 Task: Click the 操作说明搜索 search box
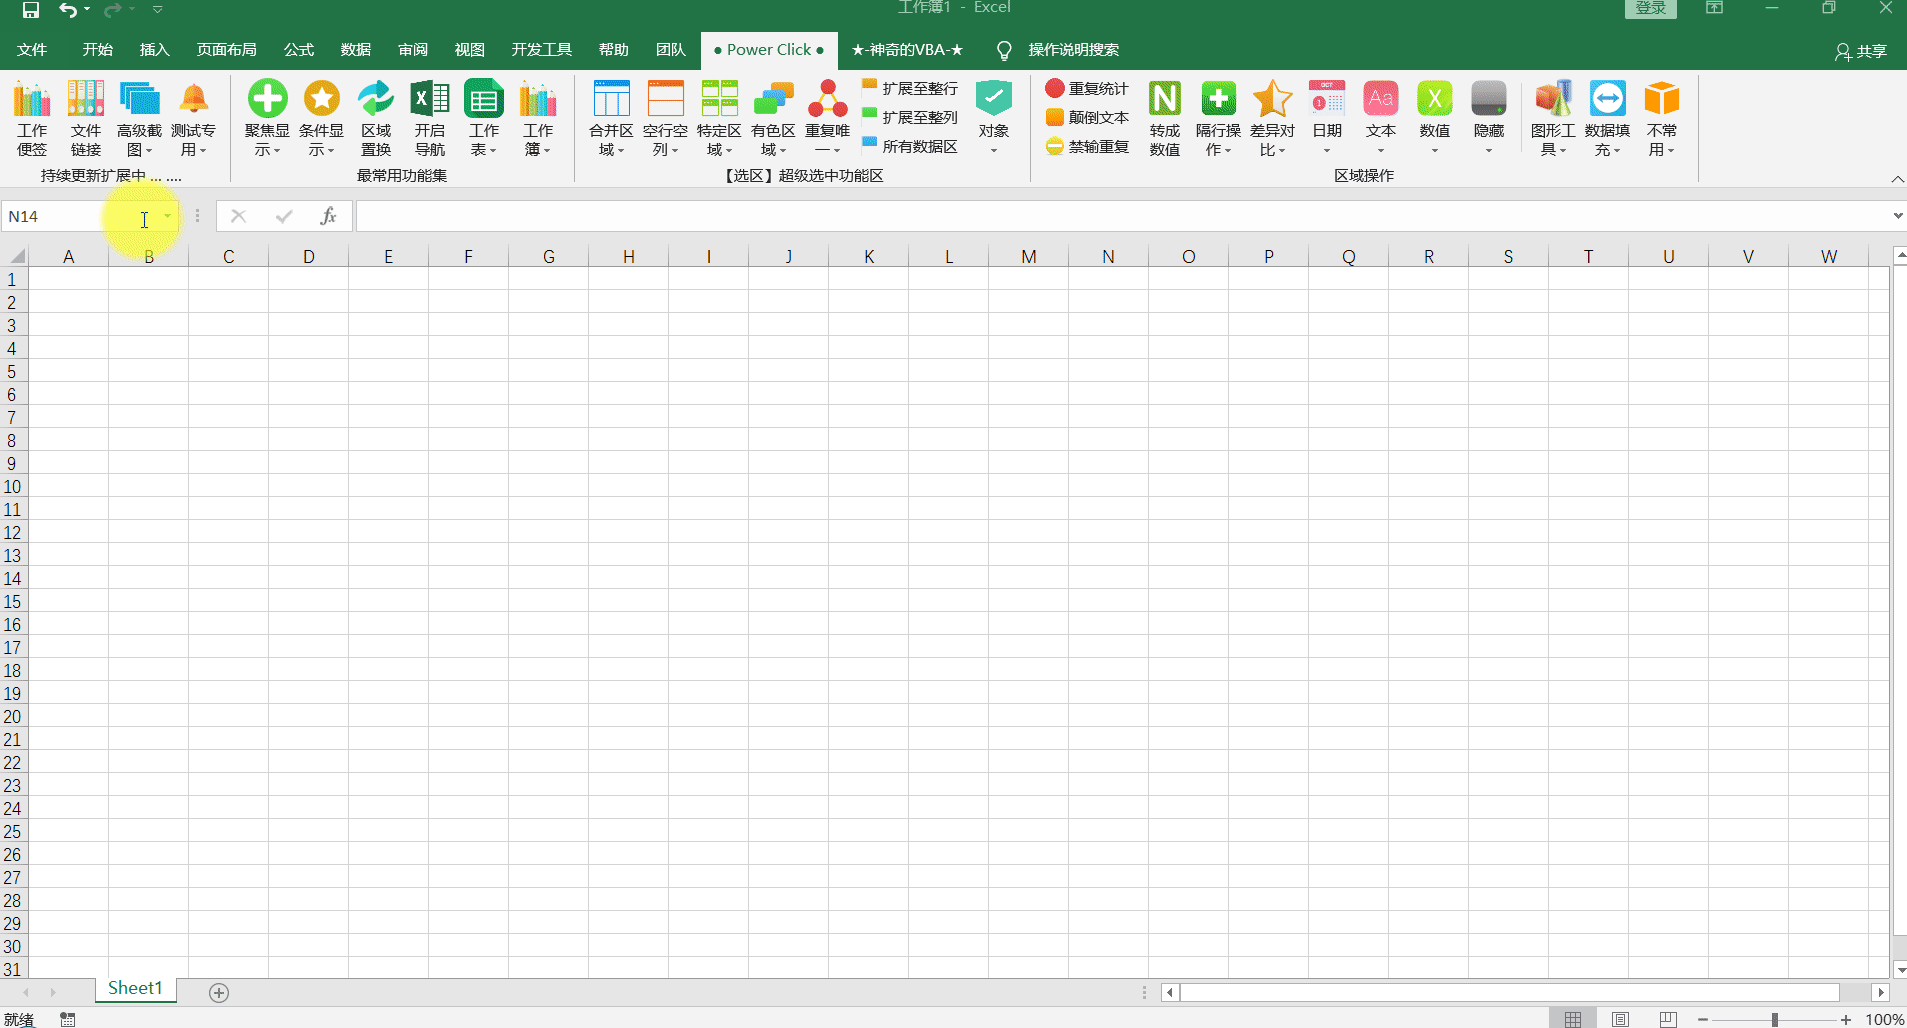click(1073, 50)
